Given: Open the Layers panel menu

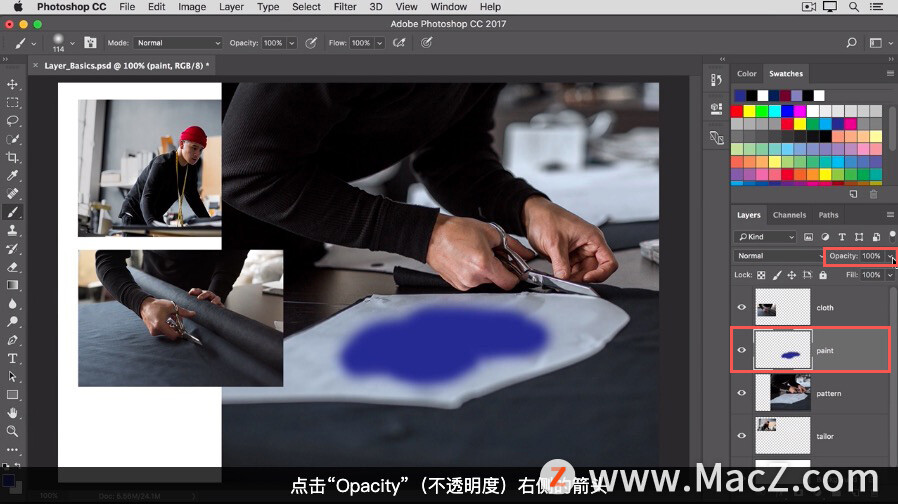Looking at the screenshot, I should [890, 215].
